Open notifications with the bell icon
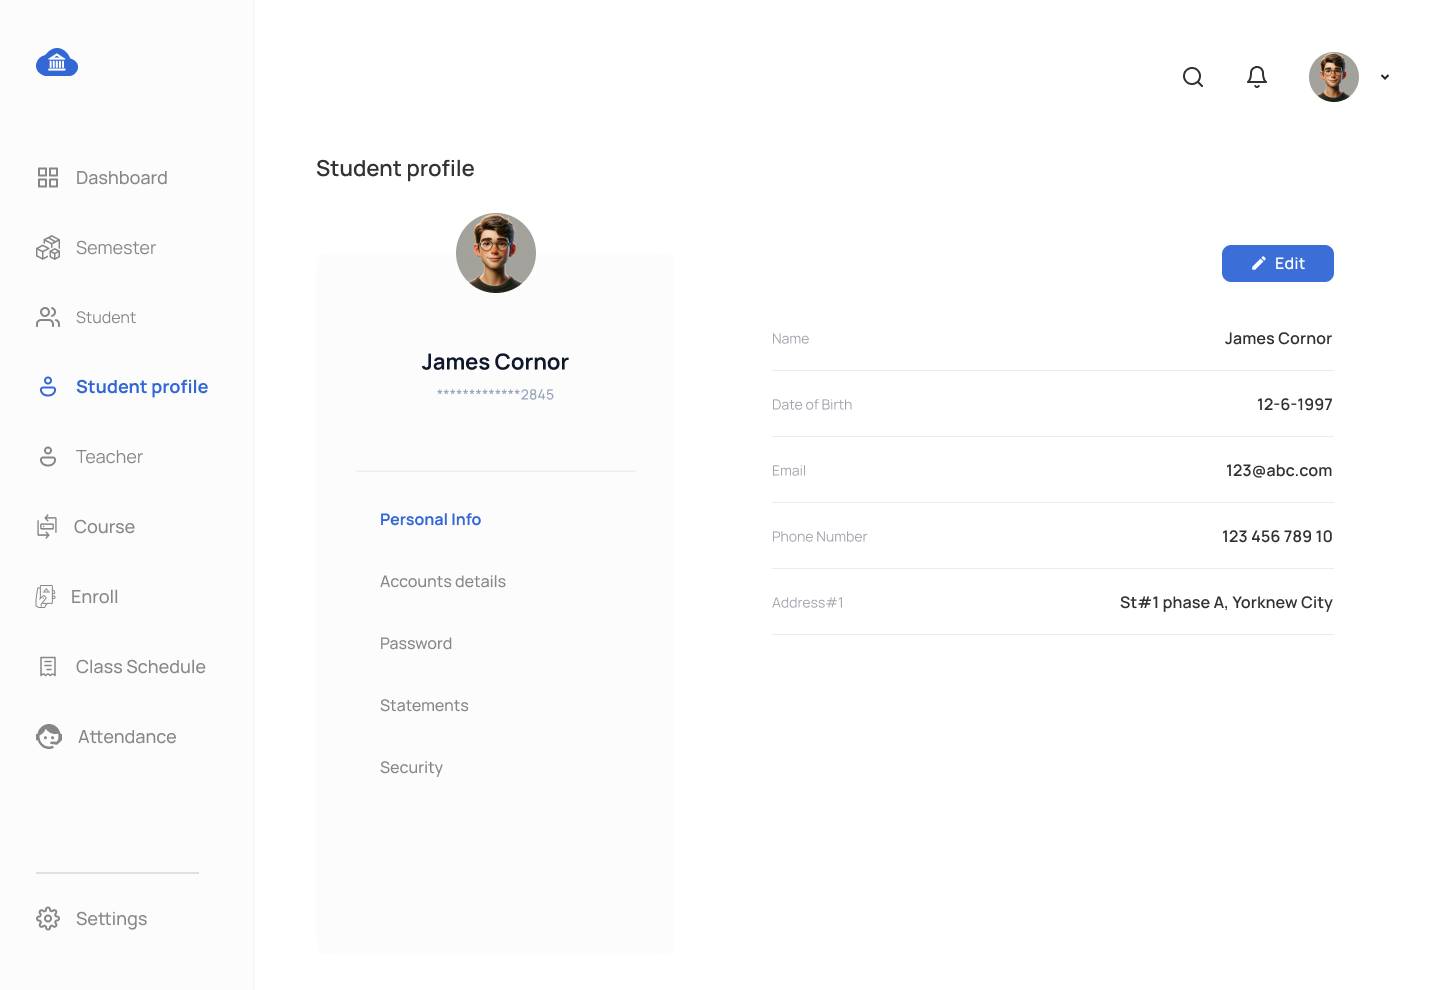 (x=1257, y=77)
